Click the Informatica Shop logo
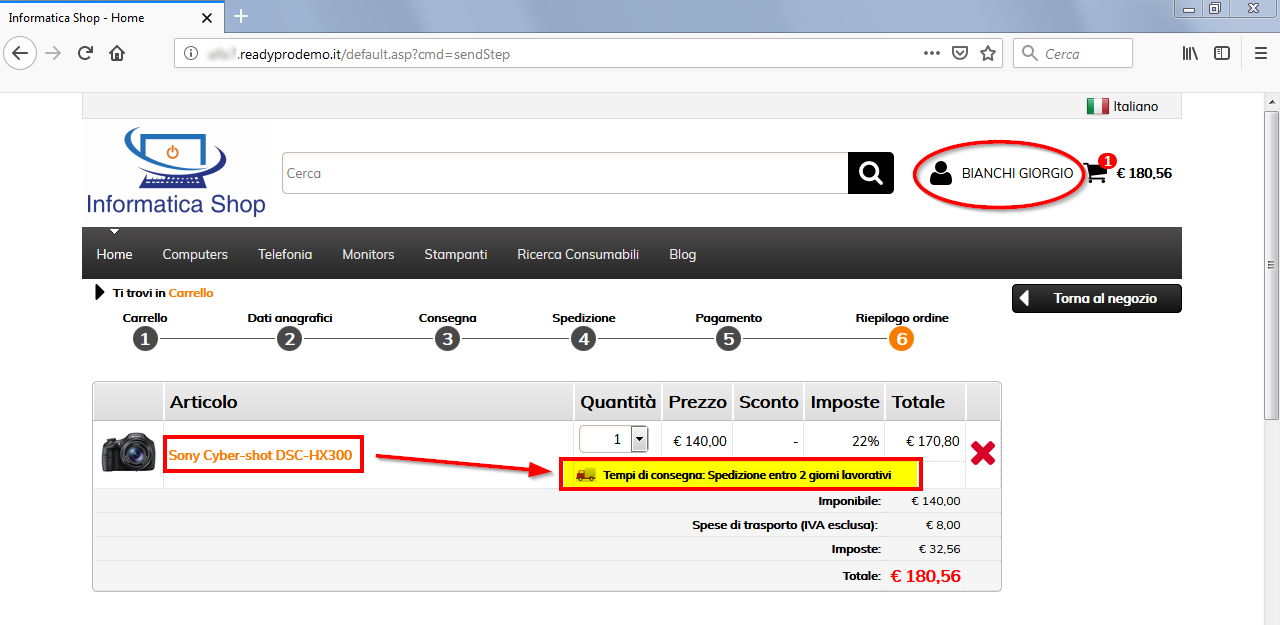The height and width of the screenshot is (625, 1280). [176, 171]
